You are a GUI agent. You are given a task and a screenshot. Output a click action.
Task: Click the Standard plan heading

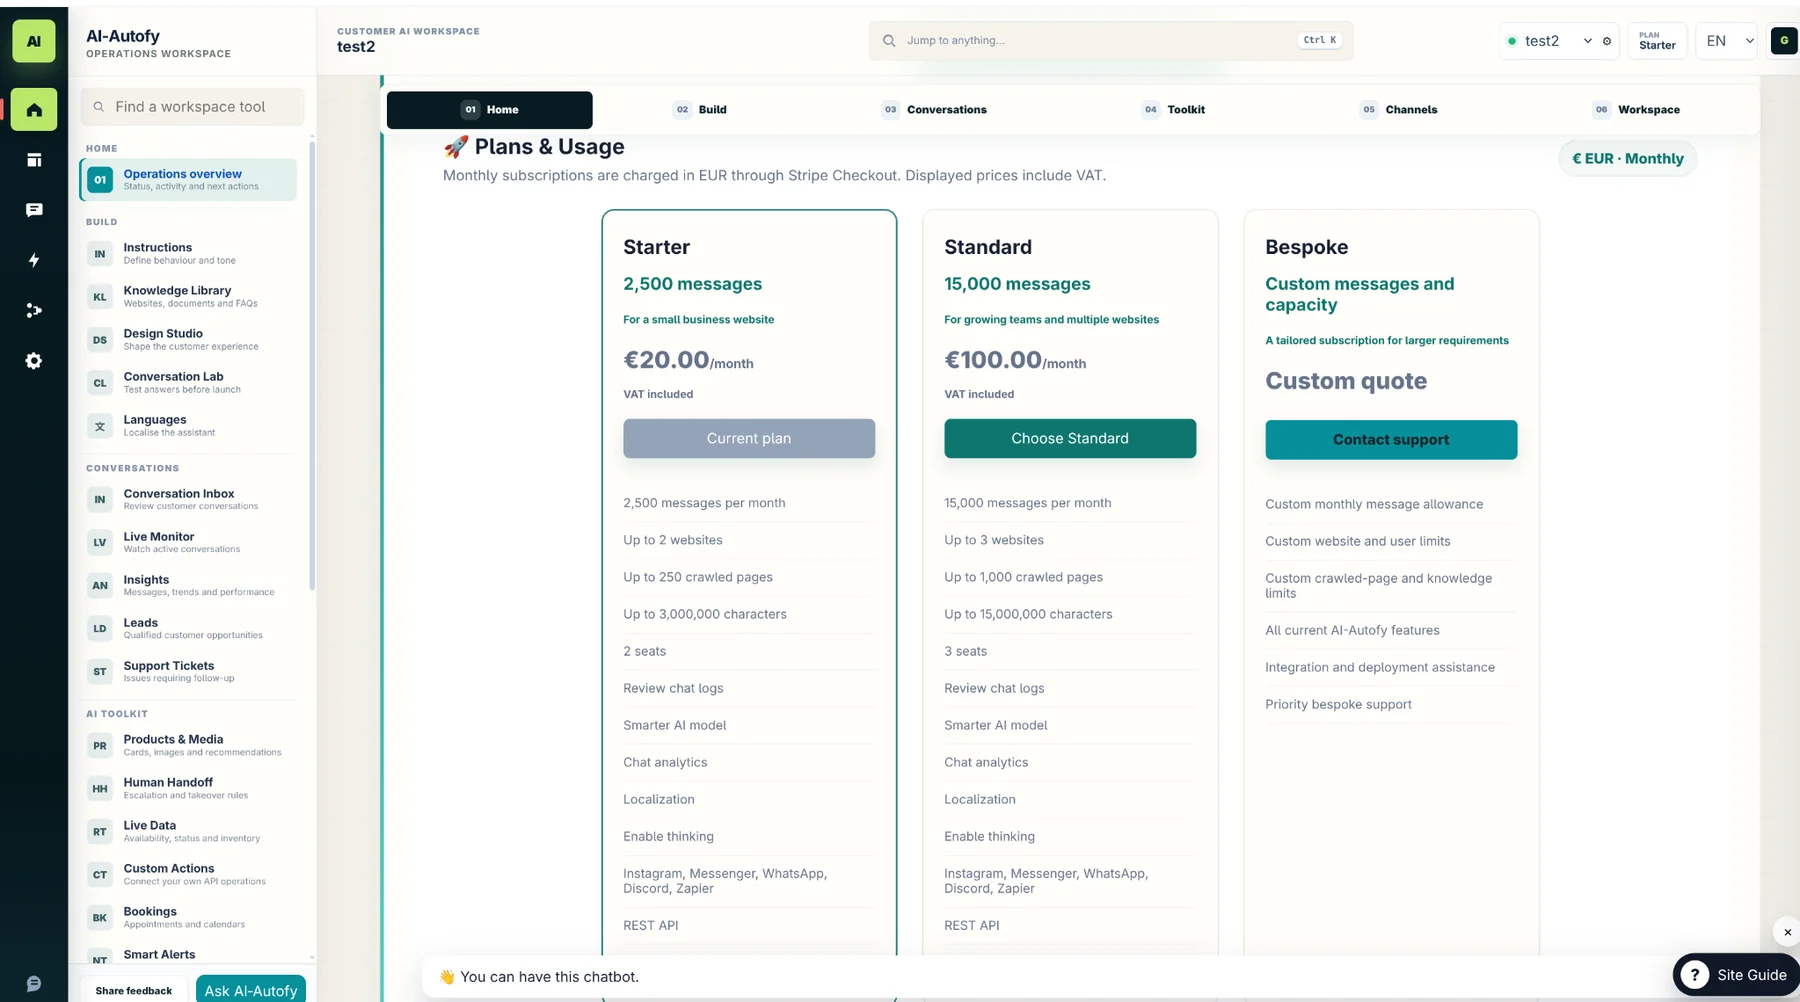(988, 247)
